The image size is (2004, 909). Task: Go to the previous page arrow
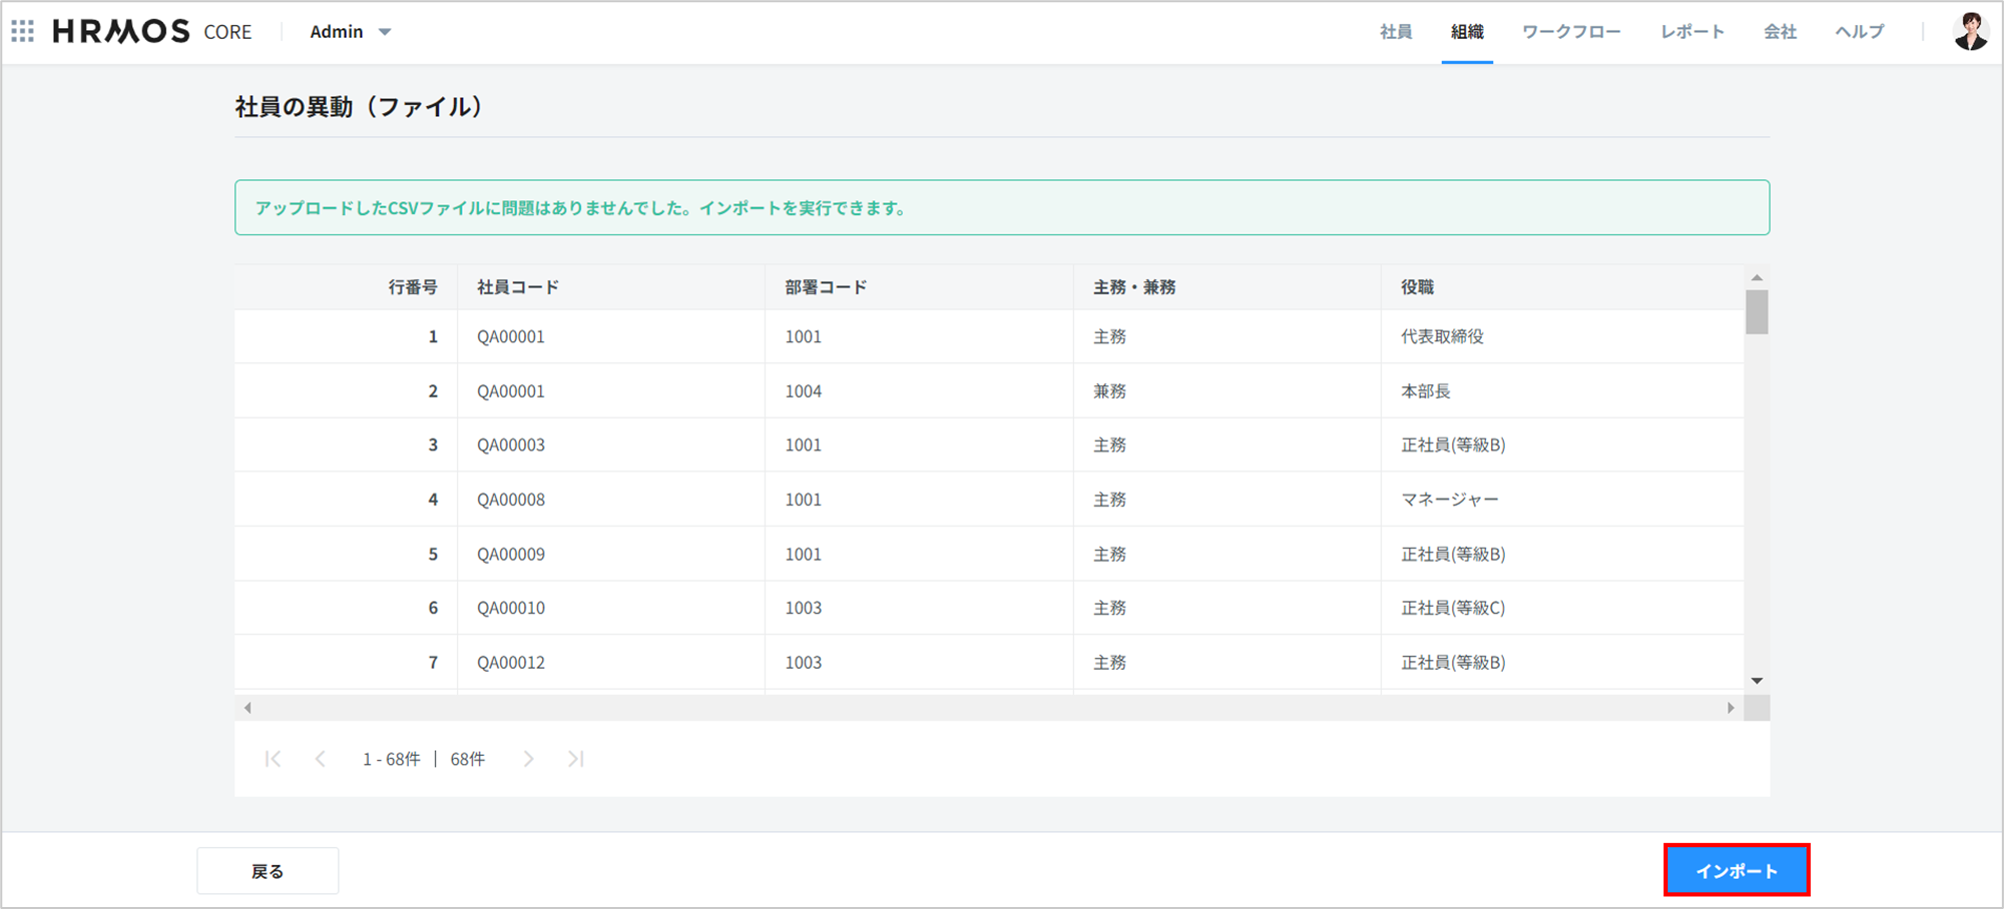[320, 759]
